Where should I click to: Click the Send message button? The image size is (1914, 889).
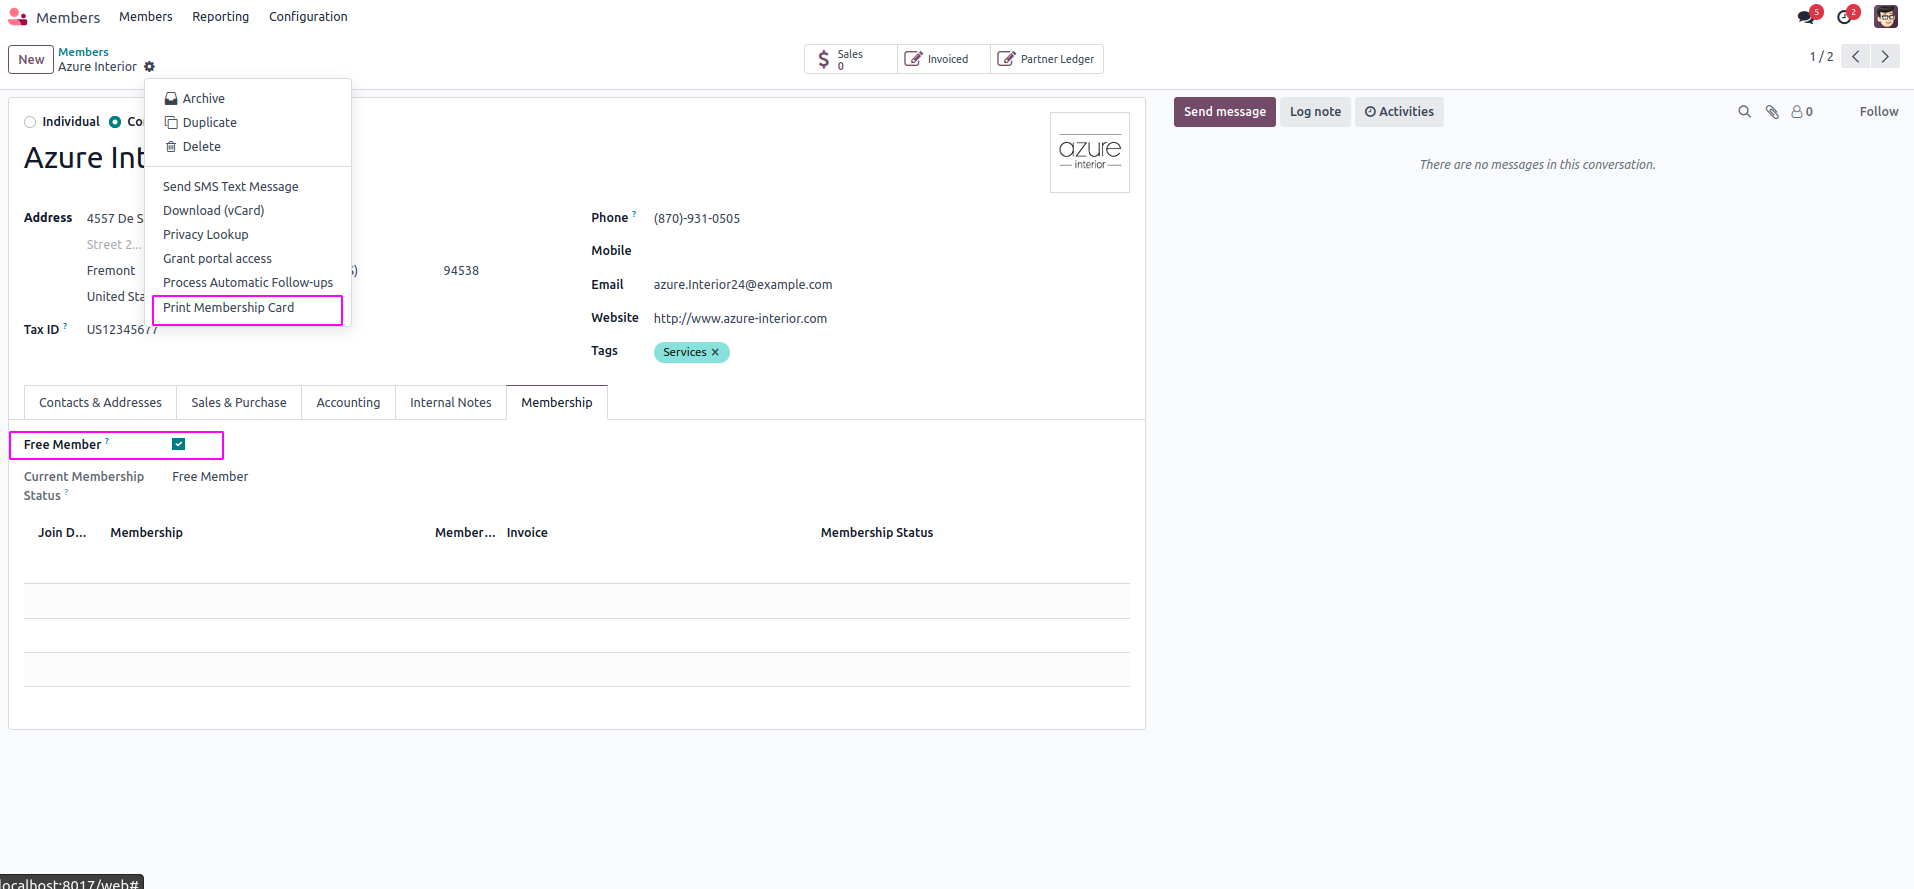(1225, 112)
